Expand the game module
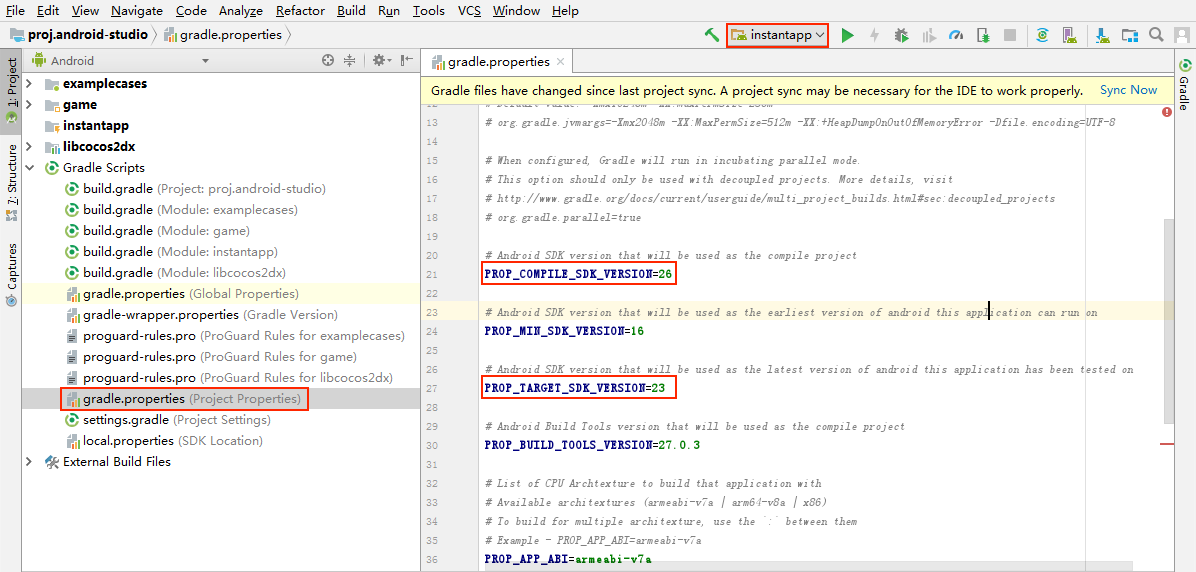Viewport: 1196px width, 572px height. click(x=29, y=104)
